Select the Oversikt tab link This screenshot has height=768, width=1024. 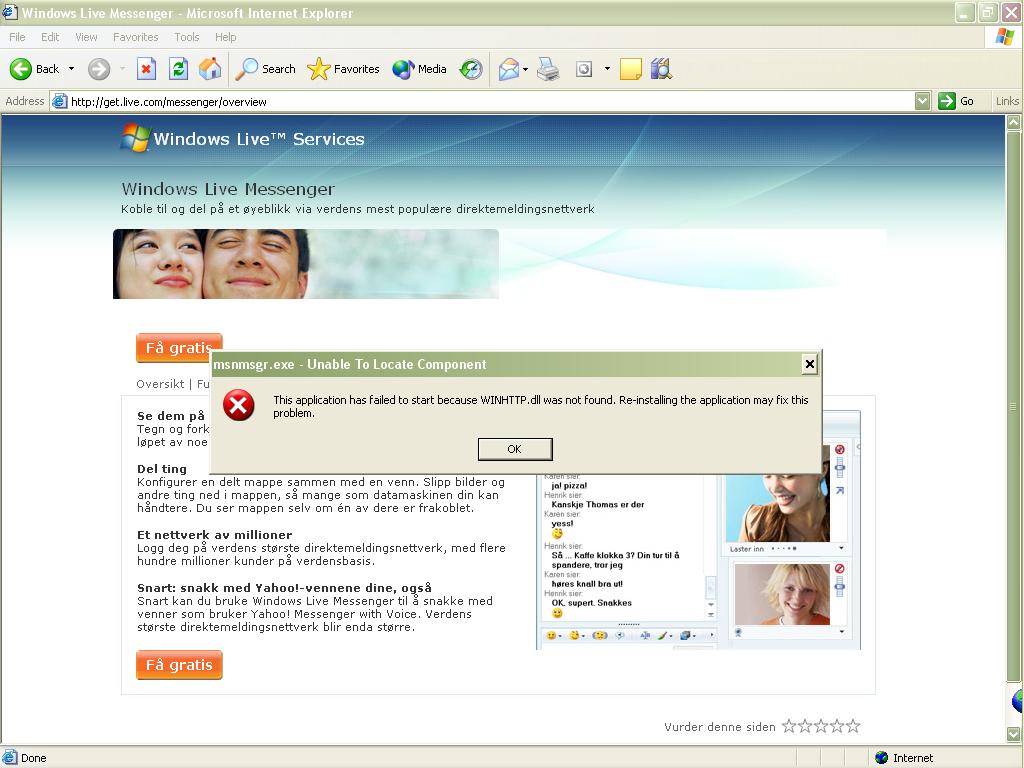[x=160, y=384]
